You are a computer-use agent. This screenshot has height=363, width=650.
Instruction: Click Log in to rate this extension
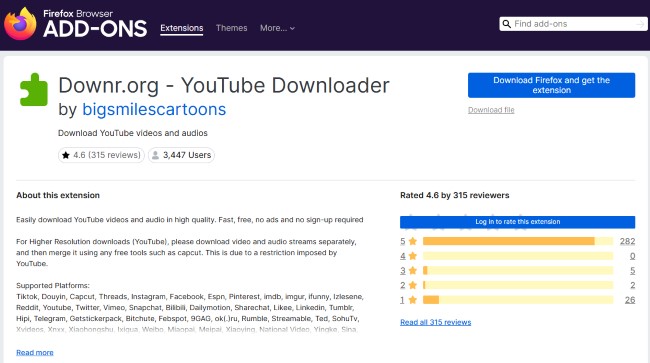[x=517, y=222]
